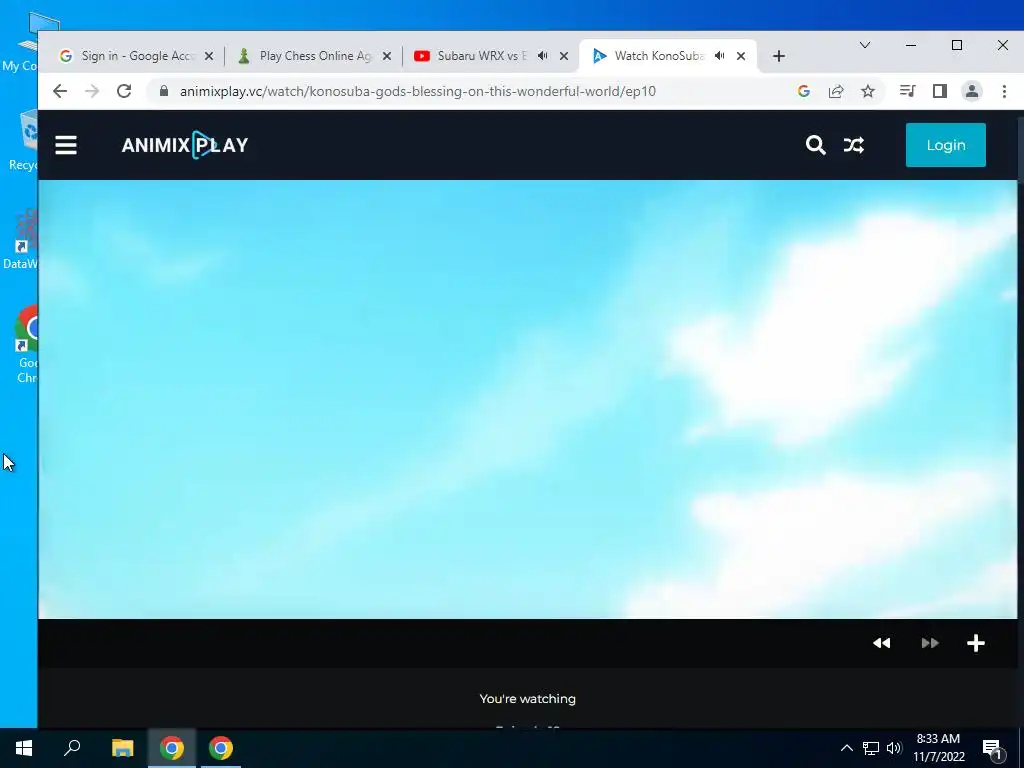This screenshot has height=768, width=1024.
Task: Click the random anime shuffle icon
Action: (854, 145)
